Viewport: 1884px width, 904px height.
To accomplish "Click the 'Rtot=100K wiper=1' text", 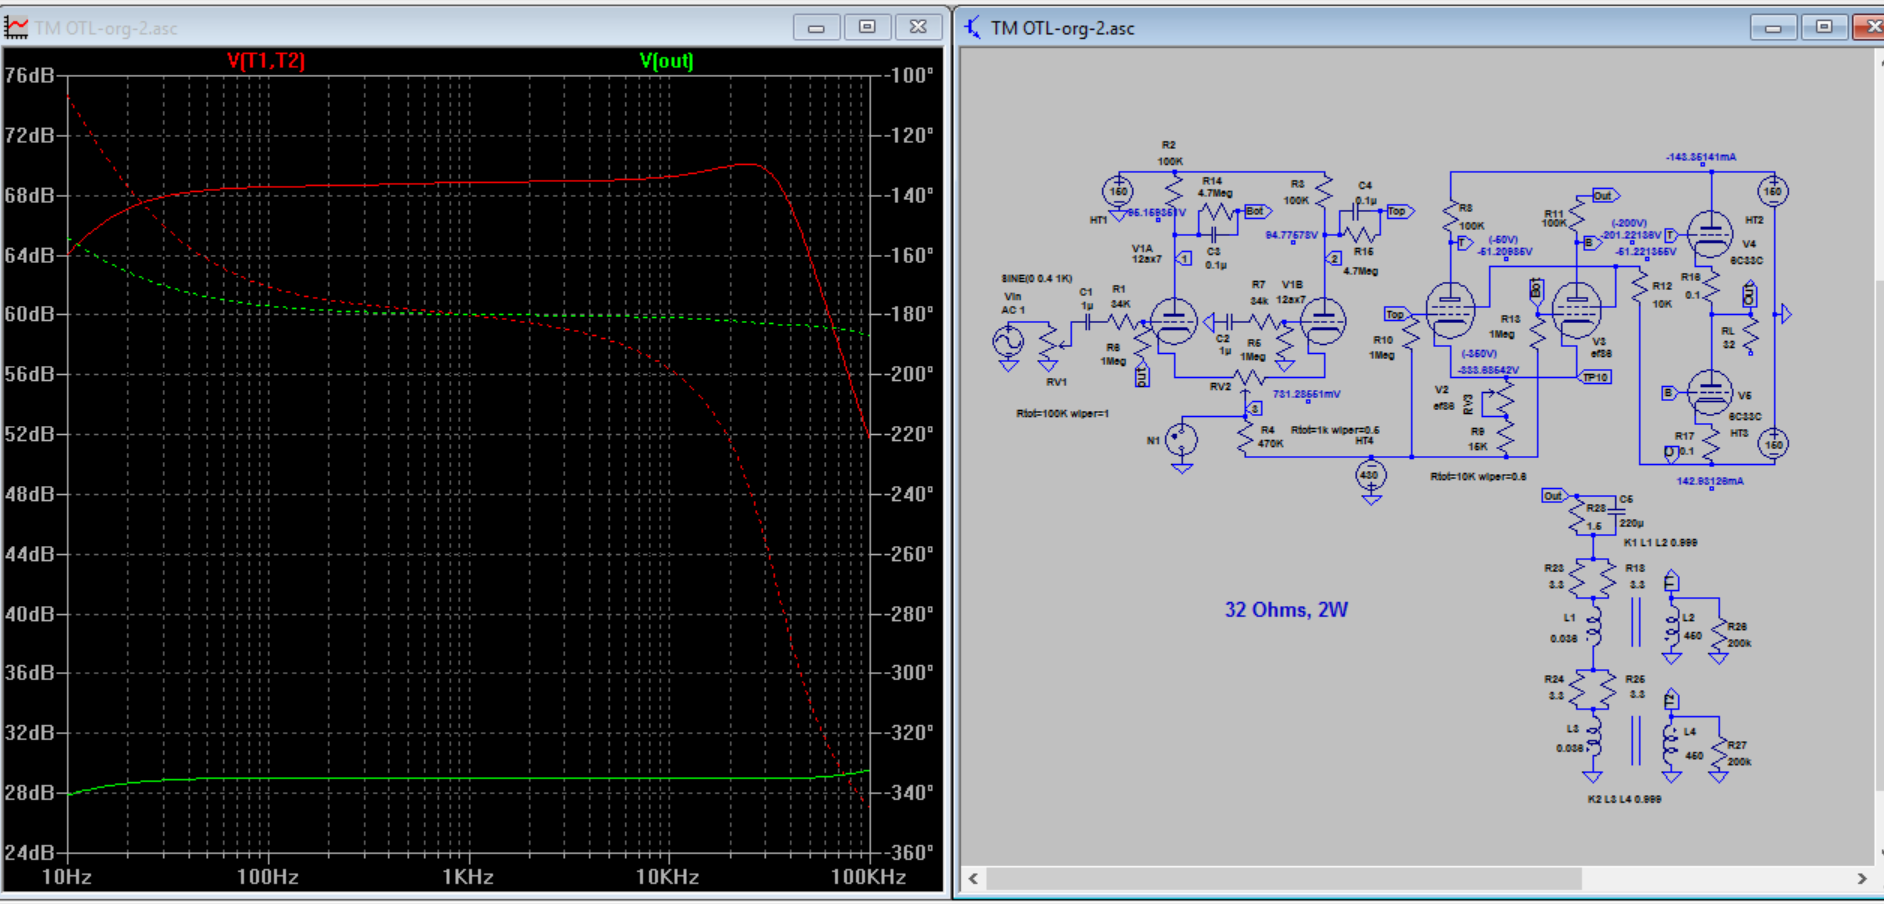I will tap(1063, 413).
